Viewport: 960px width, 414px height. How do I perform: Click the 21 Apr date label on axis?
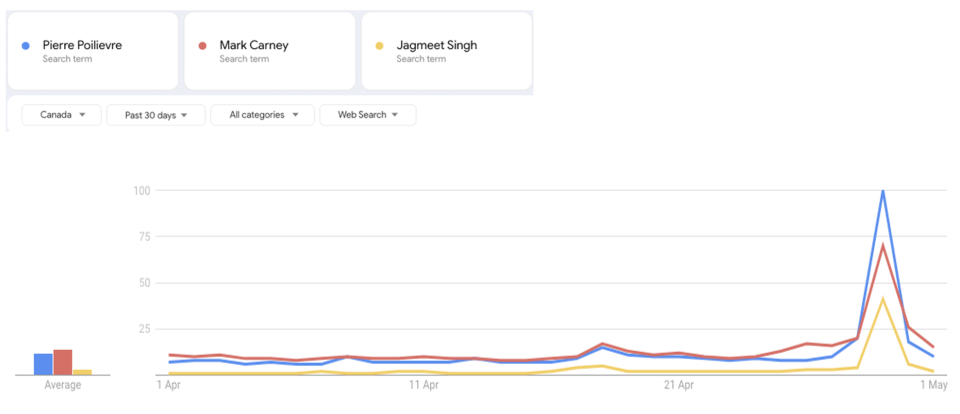679,385
